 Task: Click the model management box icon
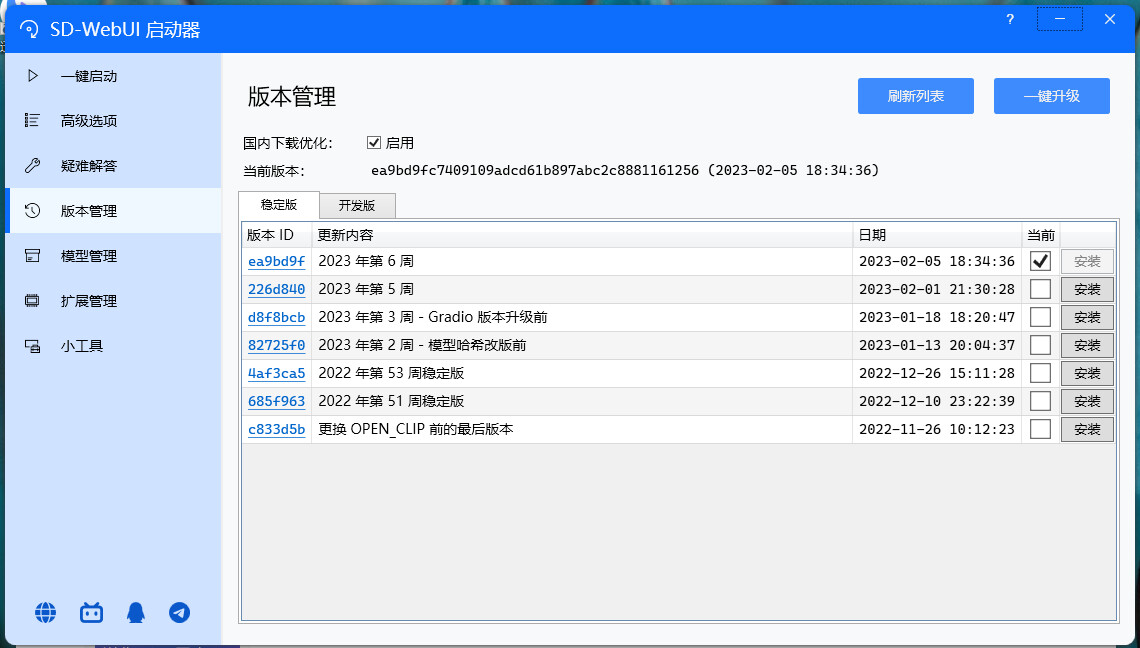[32, 256]
